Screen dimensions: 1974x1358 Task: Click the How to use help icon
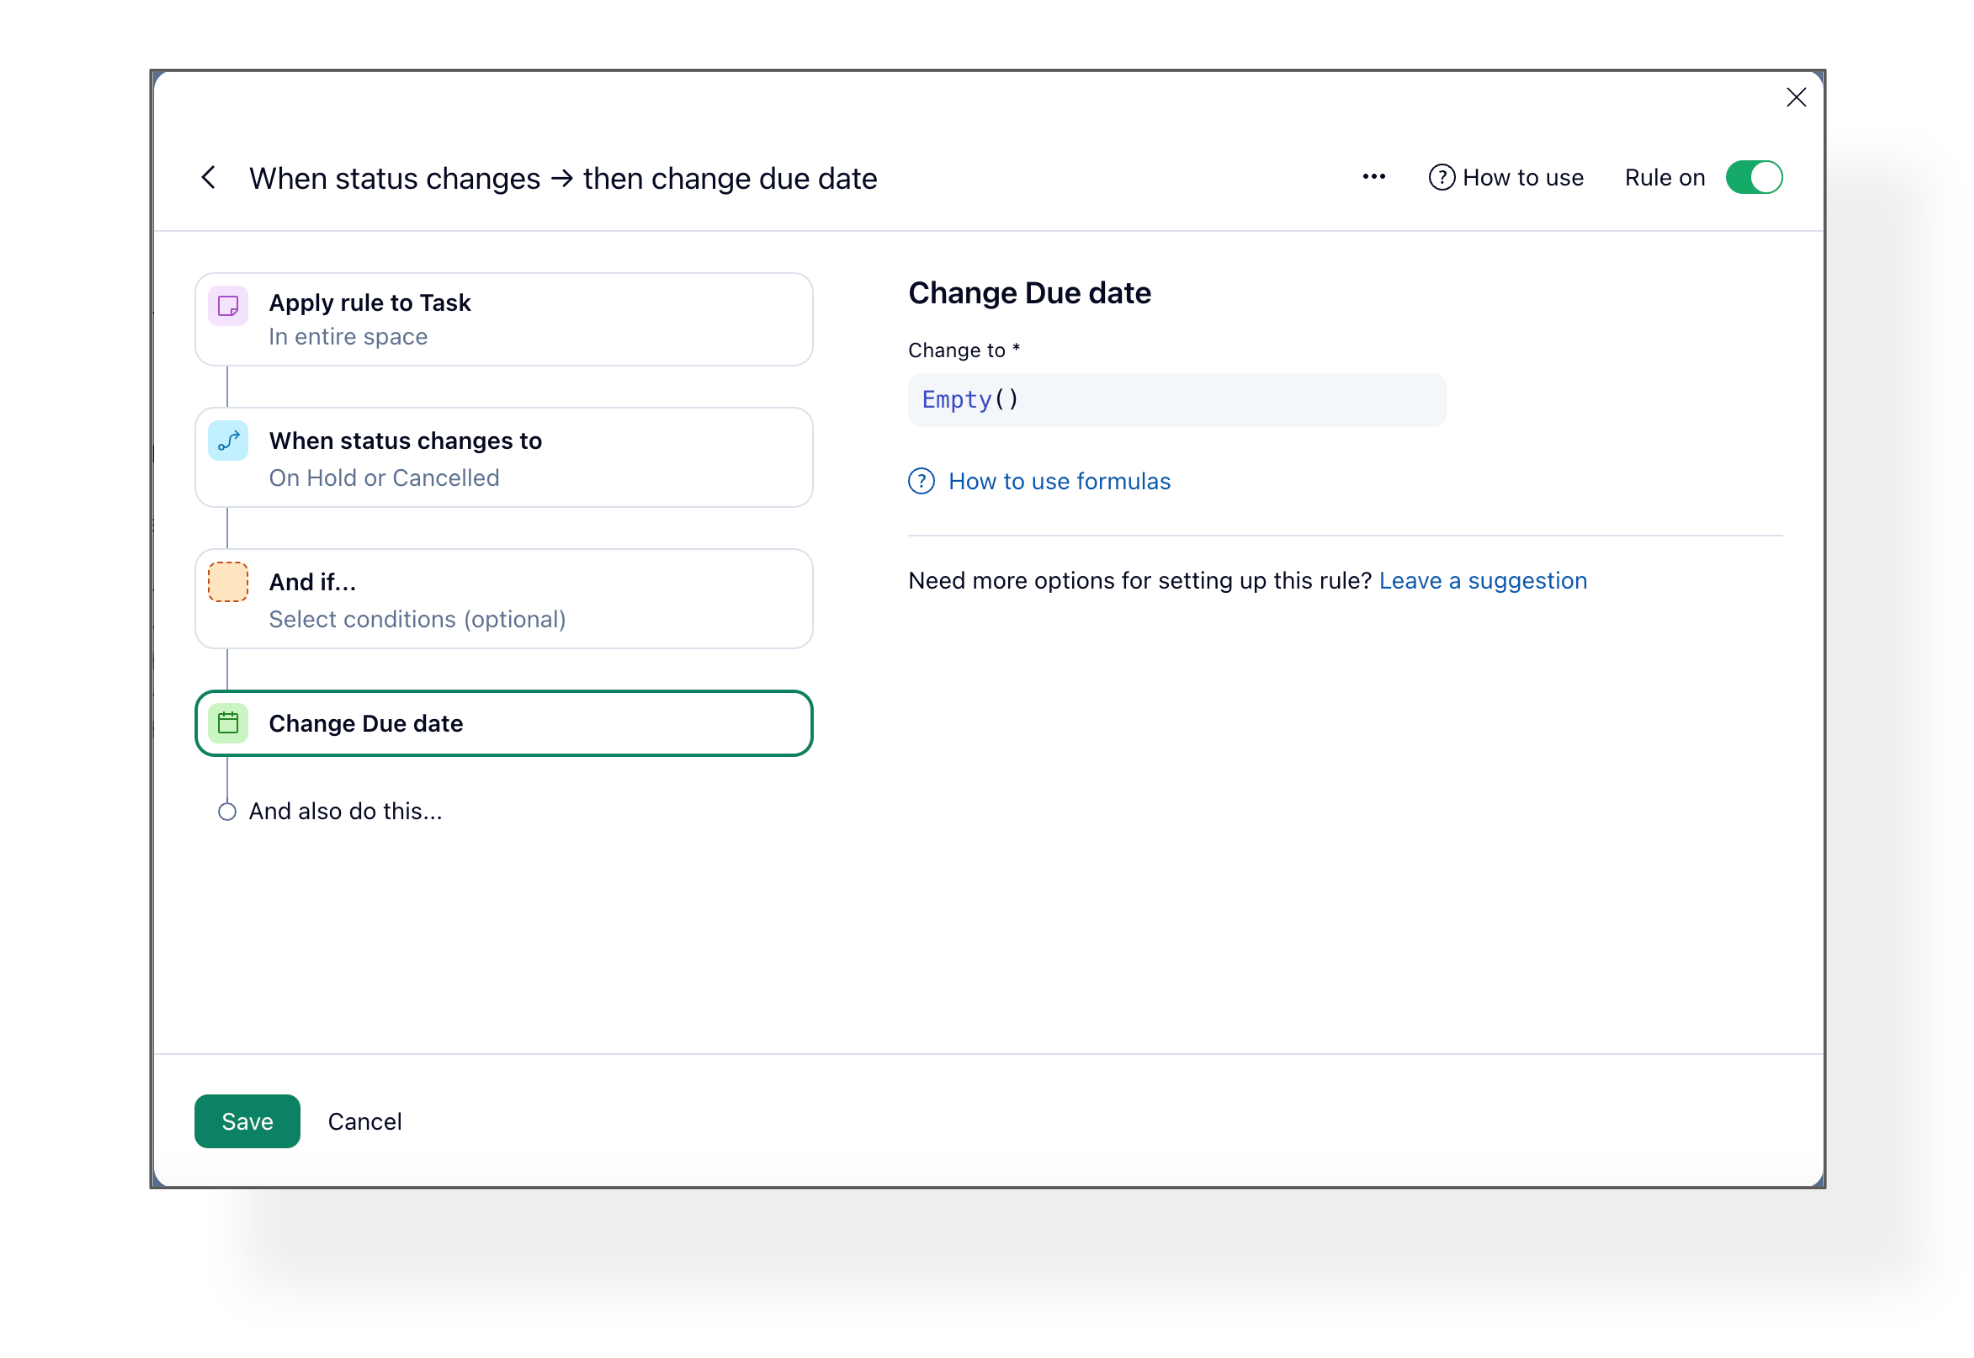coord(1440,178)
